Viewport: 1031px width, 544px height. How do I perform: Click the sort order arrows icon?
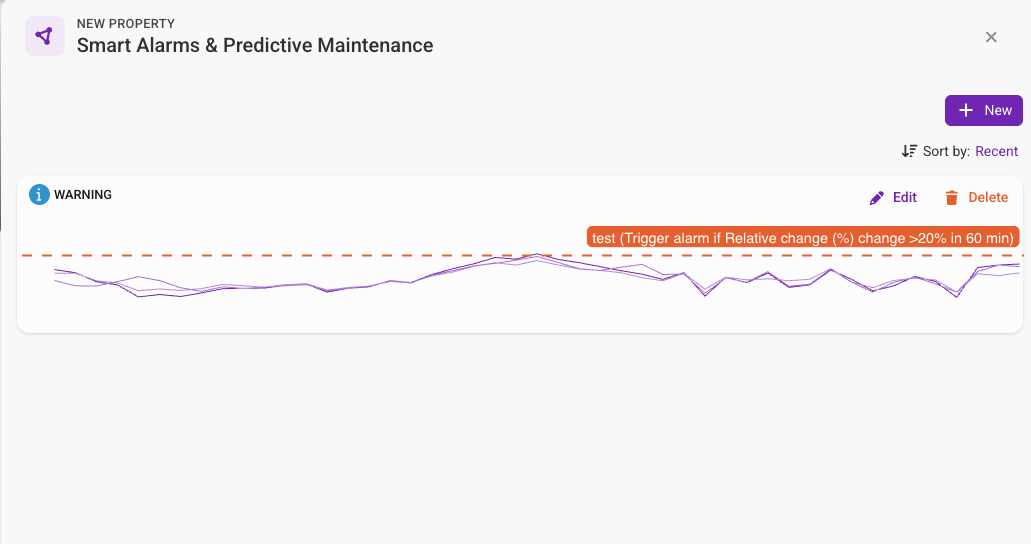[909, 152]
